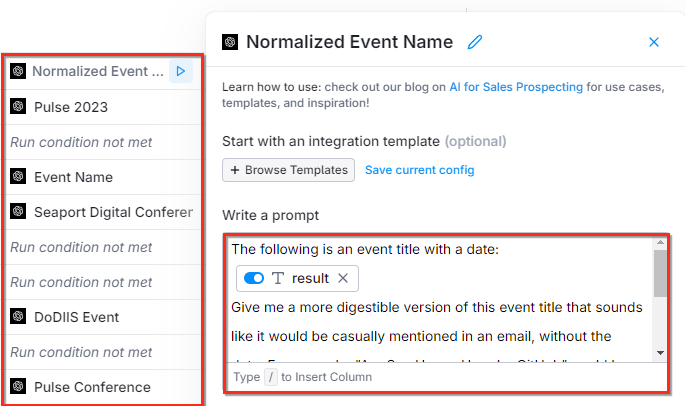Click the prompt scrollbar thumb
Image resolution: width=685 pixels, height=406 pixels.
(660, 274)
